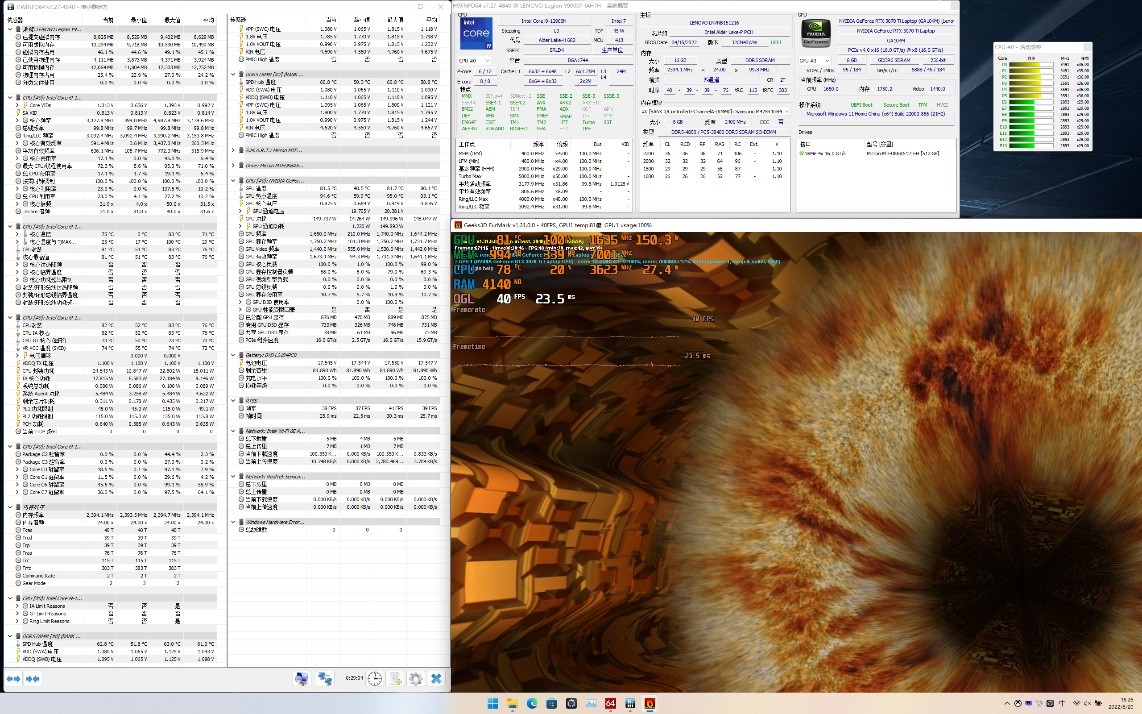Click the 生产商官网 link in CPU panel
Viewport: 1142px width, 714px height.
[612, 50]
